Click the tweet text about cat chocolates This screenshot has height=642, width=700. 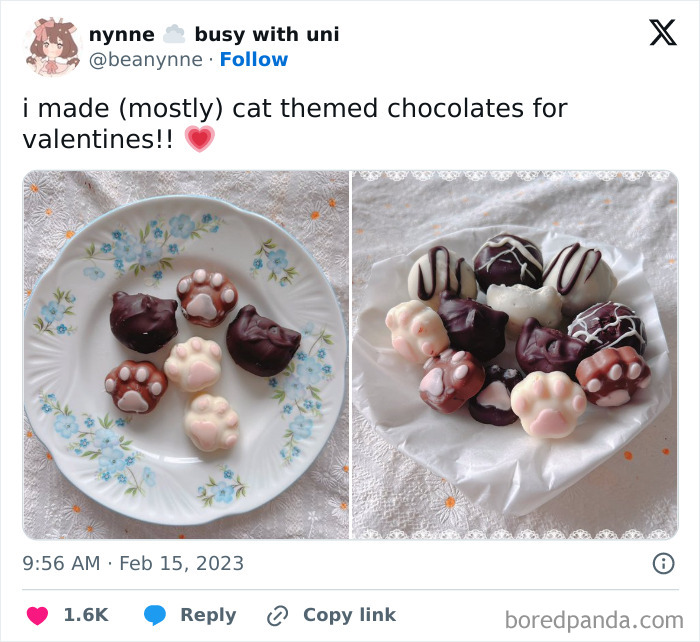tap(295, 123)
